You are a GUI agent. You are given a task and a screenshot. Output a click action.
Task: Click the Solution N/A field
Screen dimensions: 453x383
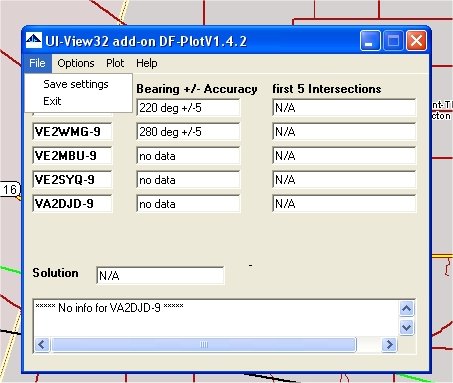[x=160, y=275]
